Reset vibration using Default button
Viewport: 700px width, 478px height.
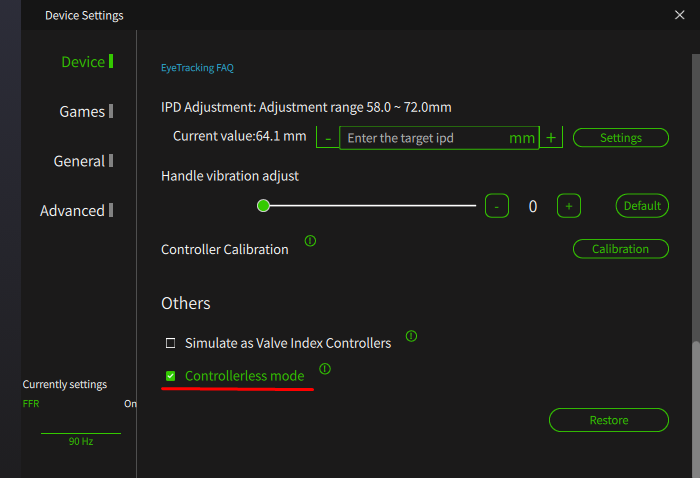(641, 206)
